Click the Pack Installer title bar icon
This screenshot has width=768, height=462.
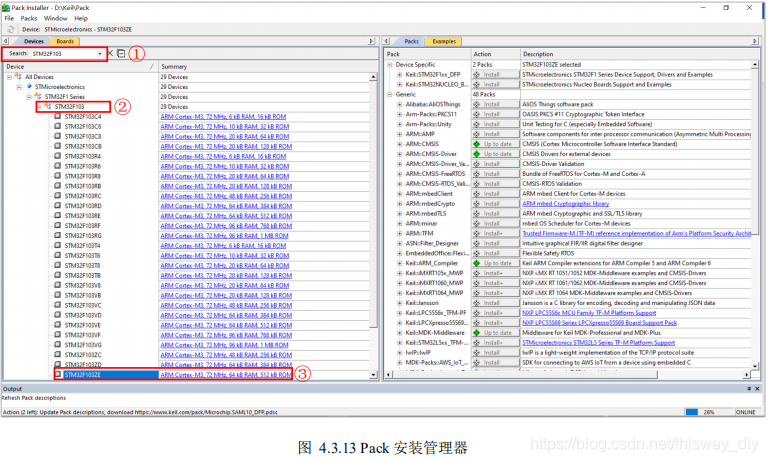point(6,8)
